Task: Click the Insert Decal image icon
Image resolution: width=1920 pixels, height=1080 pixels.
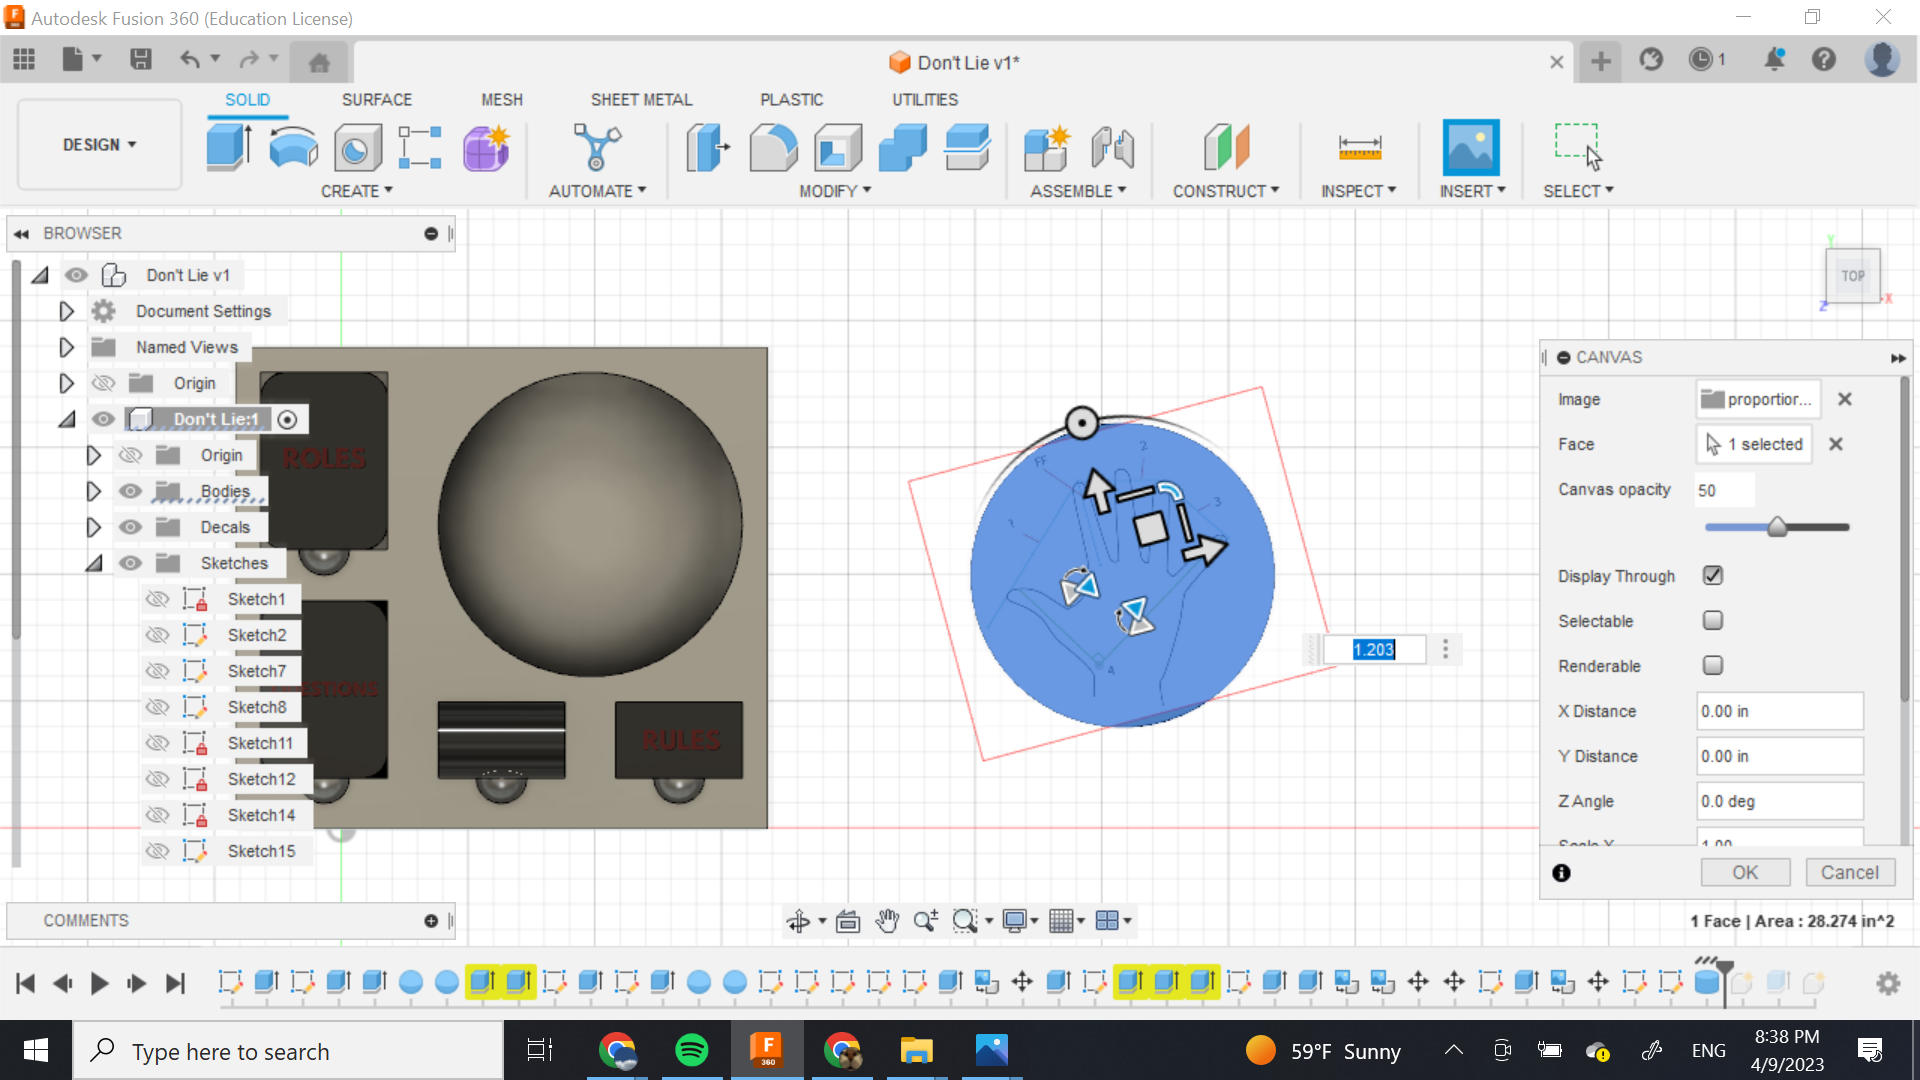Action: coord(1470,147)
